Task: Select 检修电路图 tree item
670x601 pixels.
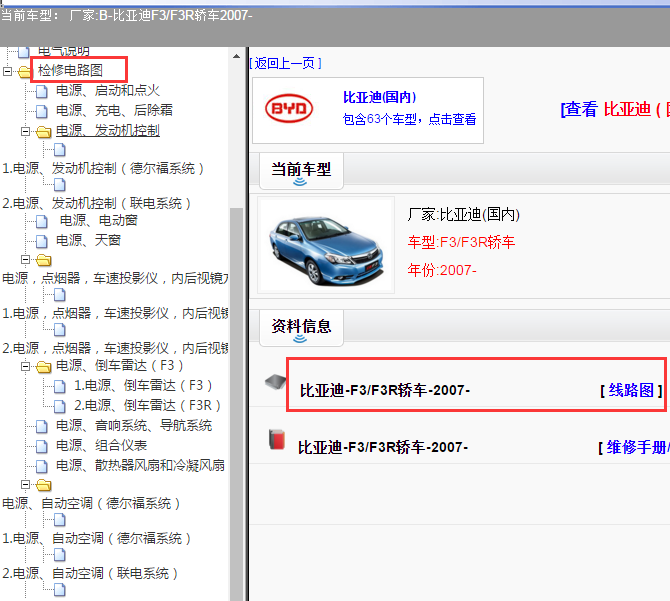Action: coord(71,70)
